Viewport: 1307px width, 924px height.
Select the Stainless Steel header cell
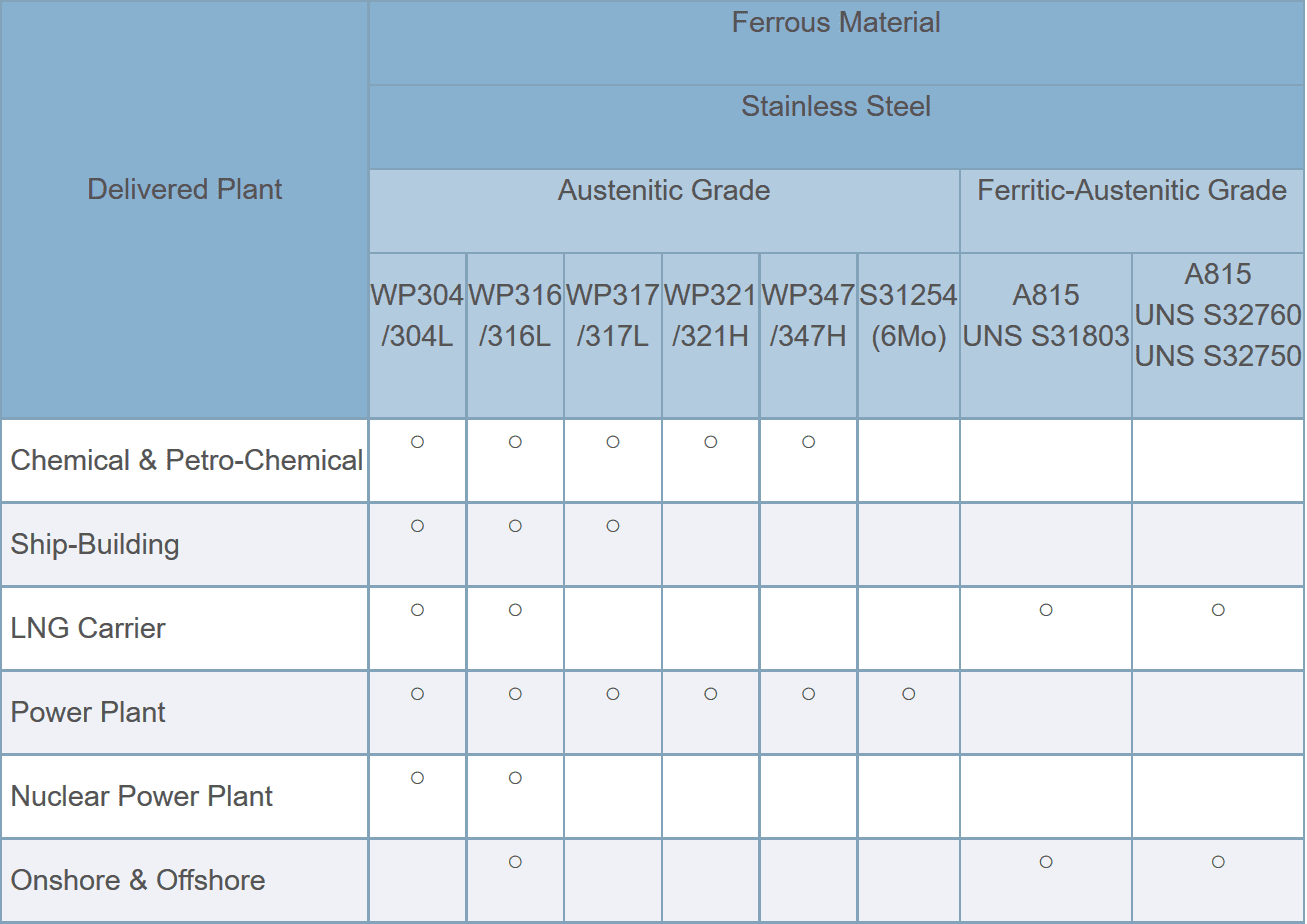click(x=836, y=106)
